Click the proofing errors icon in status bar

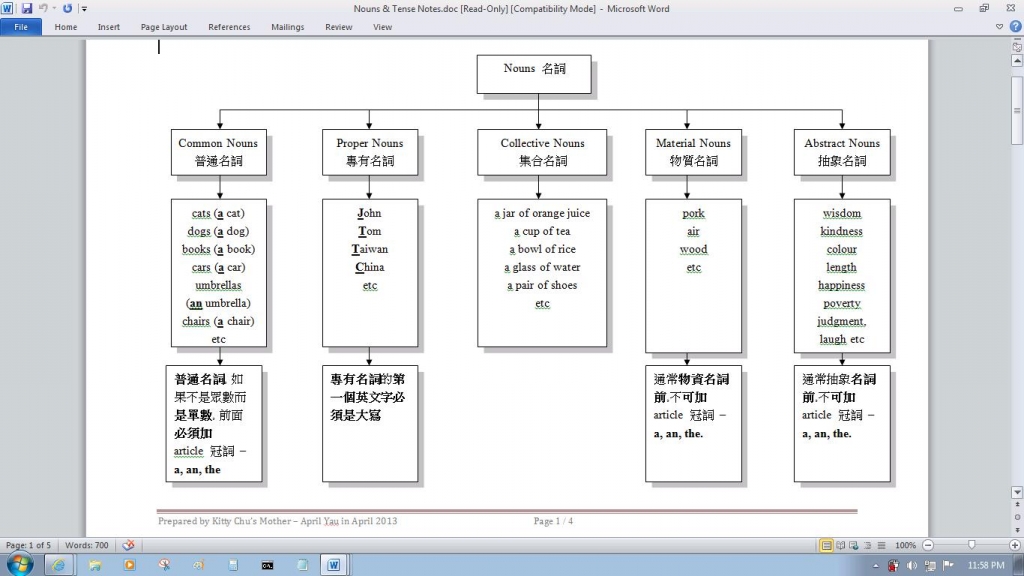[x=128, y=545]
